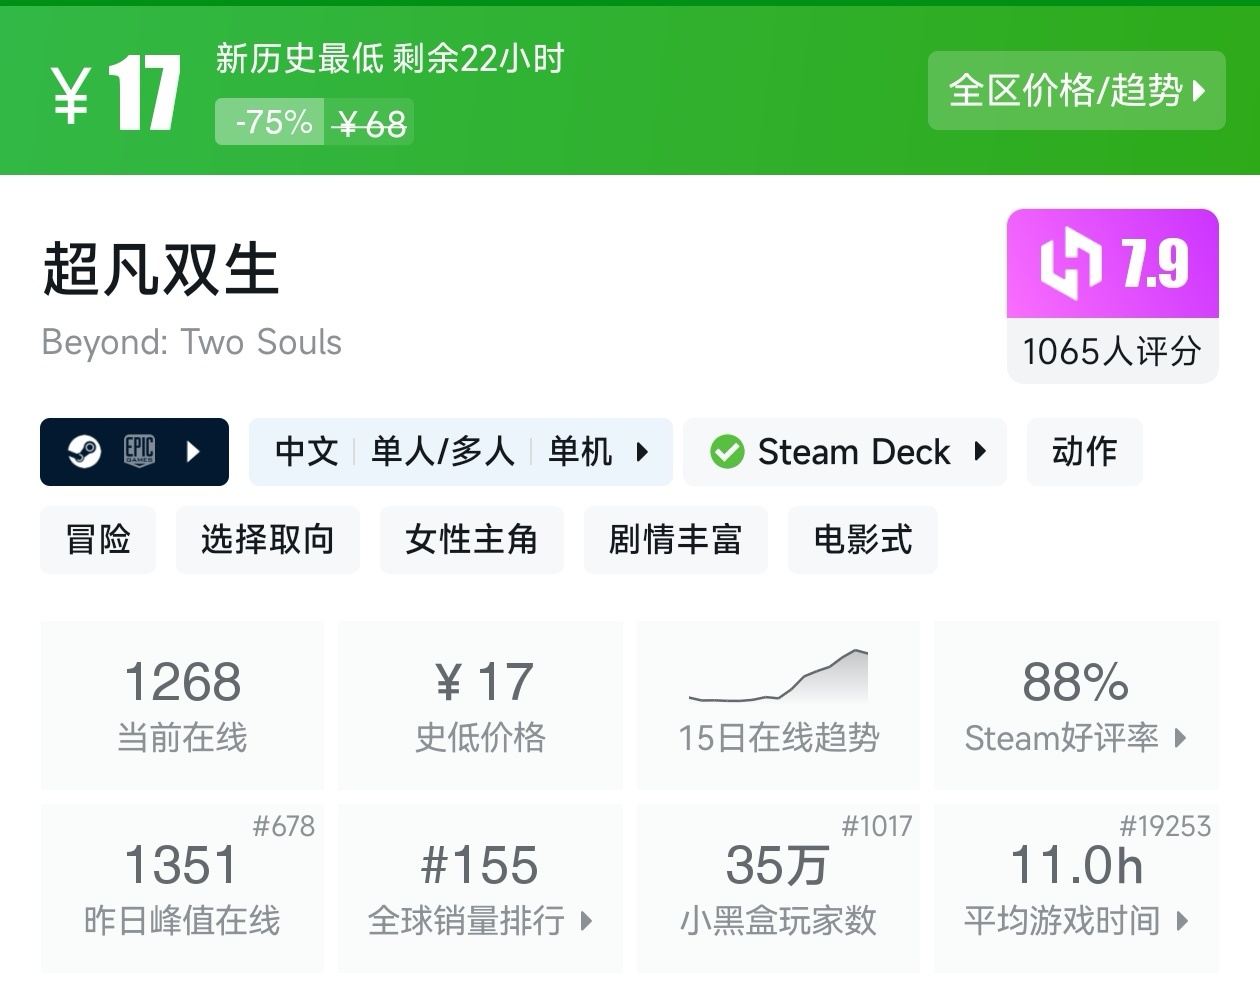Click the 35万 小黑盒玩家数 stat card
Image resolution: width=1260 pixels, height=986 pixels.
coord(778,888)
